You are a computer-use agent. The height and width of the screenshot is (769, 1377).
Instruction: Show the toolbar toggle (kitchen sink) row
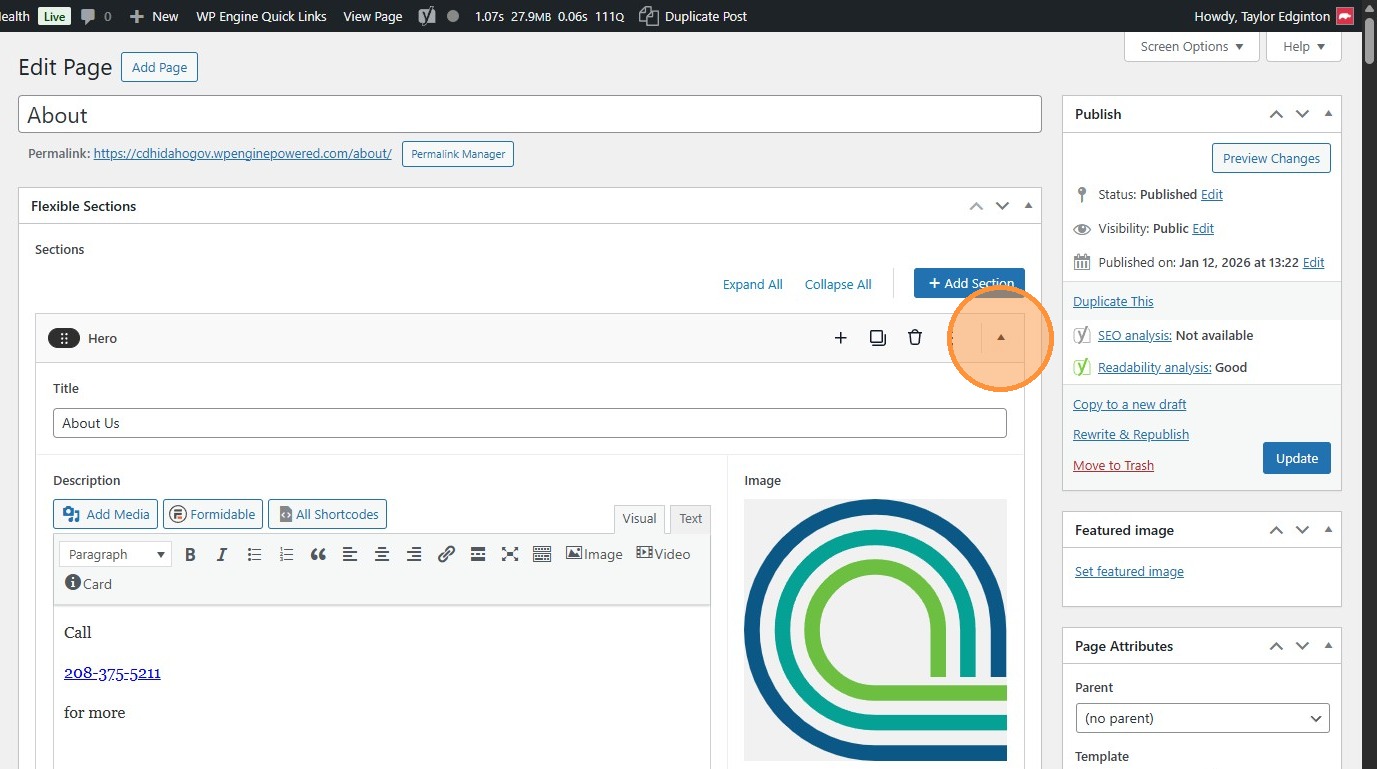pos(542,554)
